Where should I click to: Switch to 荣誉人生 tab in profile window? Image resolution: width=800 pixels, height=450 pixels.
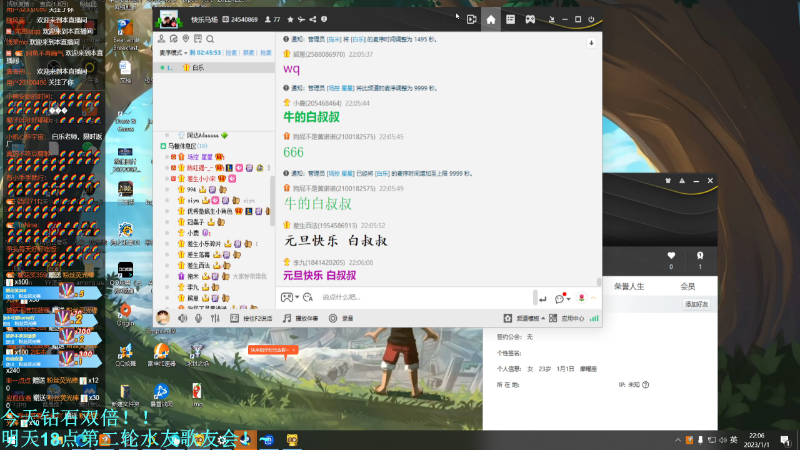click(x=629, y=287)
